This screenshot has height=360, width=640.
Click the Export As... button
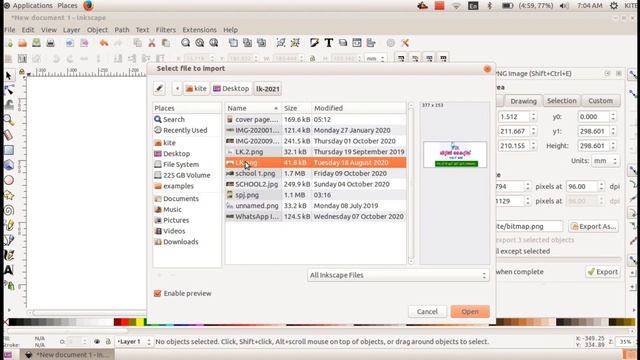[x=593, y=227]
